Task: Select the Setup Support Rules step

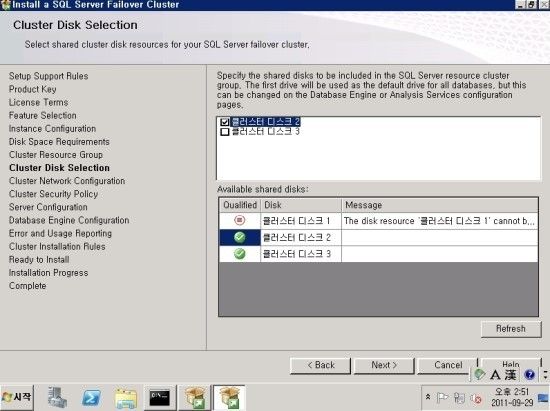Action: tap(48, 76)
